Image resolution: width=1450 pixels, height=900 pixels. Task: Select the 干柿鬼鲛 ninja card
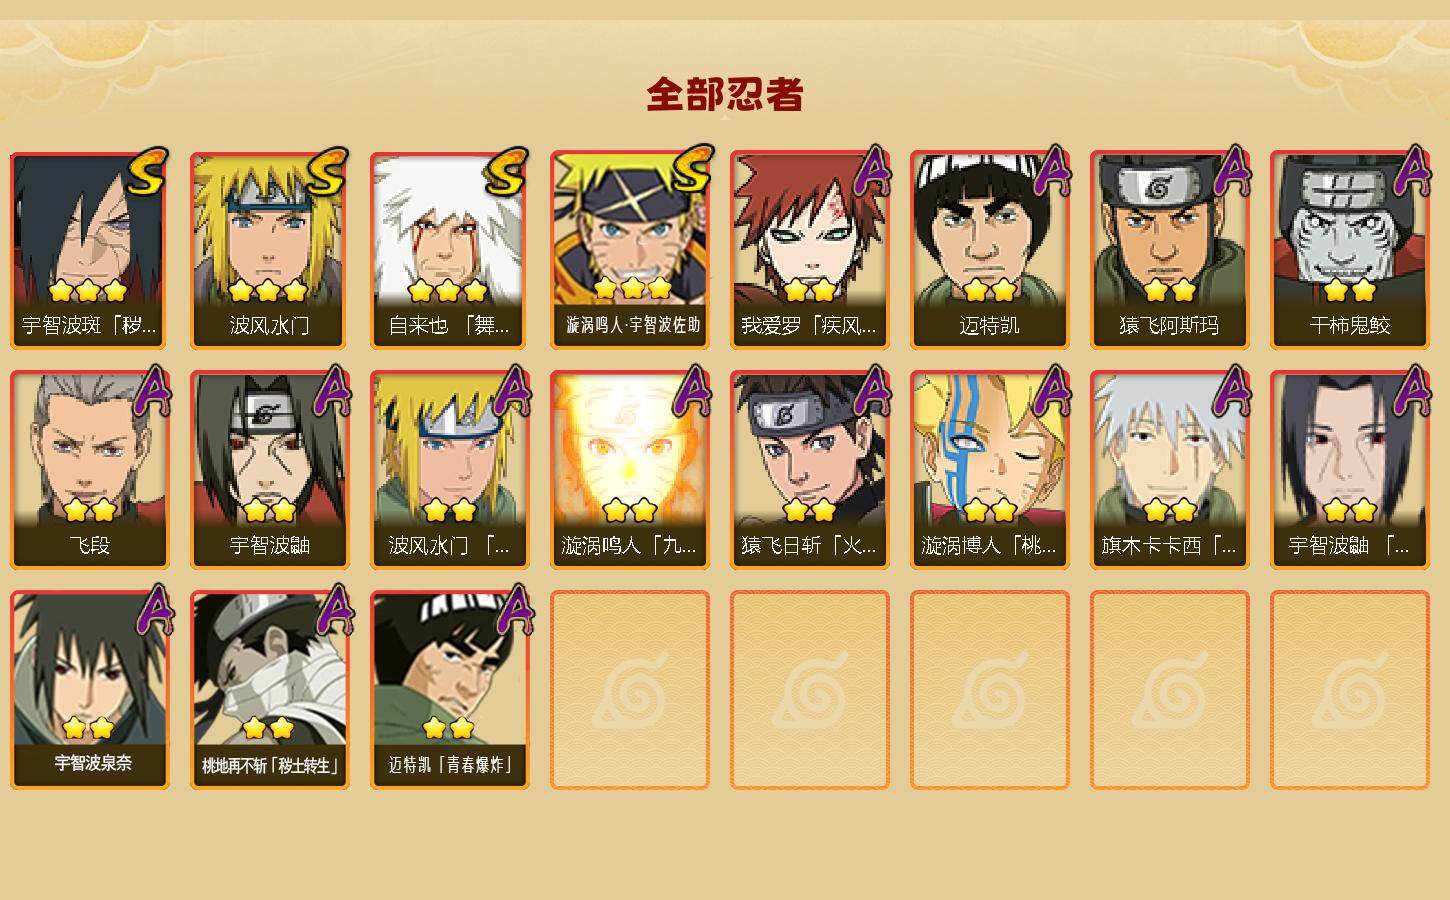tap(1349, 250)
